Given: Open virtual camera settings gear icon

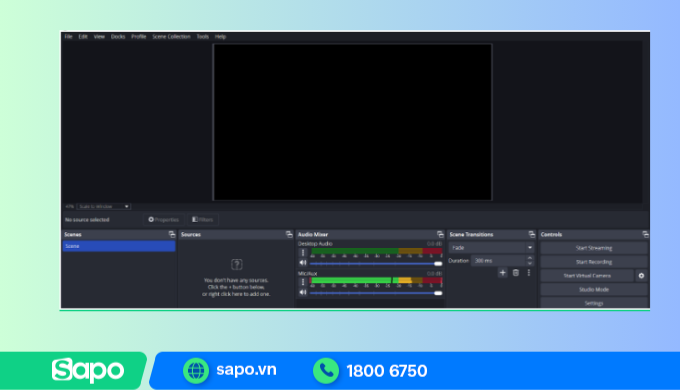Looking at the screenshot, I should (641, 275).
